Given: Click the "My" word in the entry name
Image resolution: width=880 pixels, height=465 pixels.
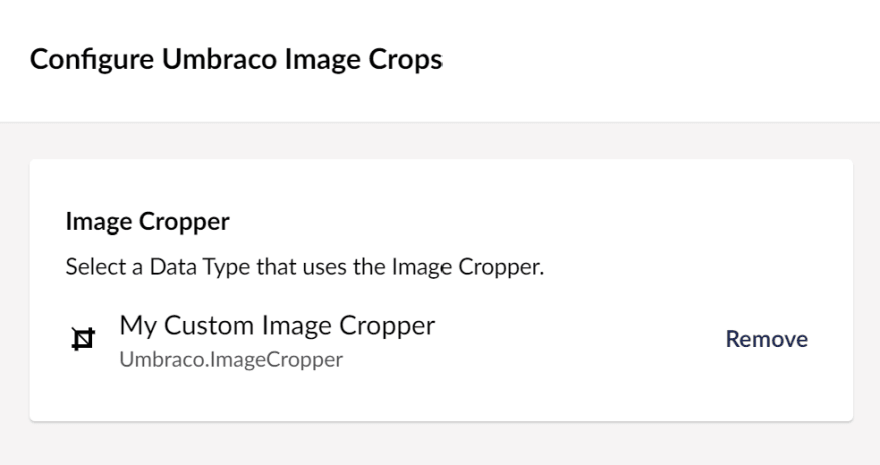Looking at the screenshot, I should [138, 327].
